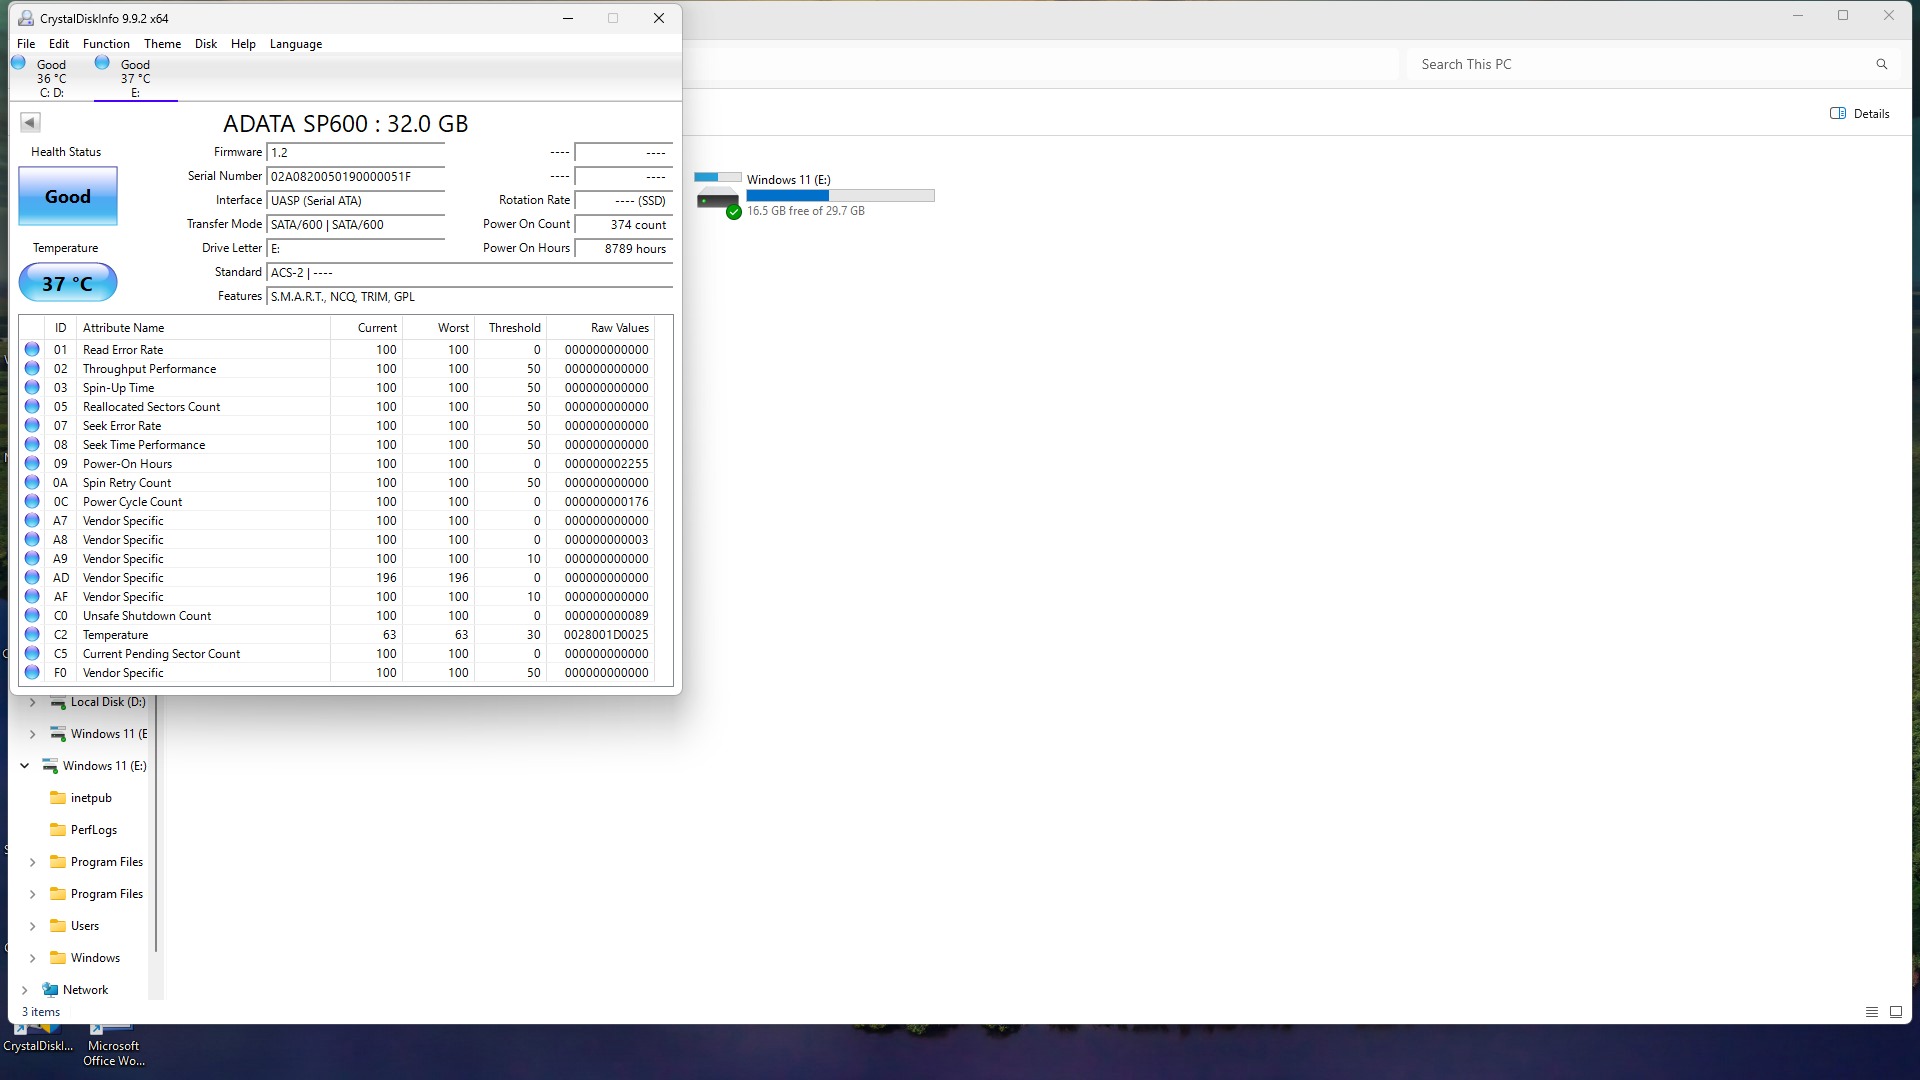Open the Microsoft Office Word desktop shortcut
This screenshot has height=1080, width=1920.
[113, 1045]
